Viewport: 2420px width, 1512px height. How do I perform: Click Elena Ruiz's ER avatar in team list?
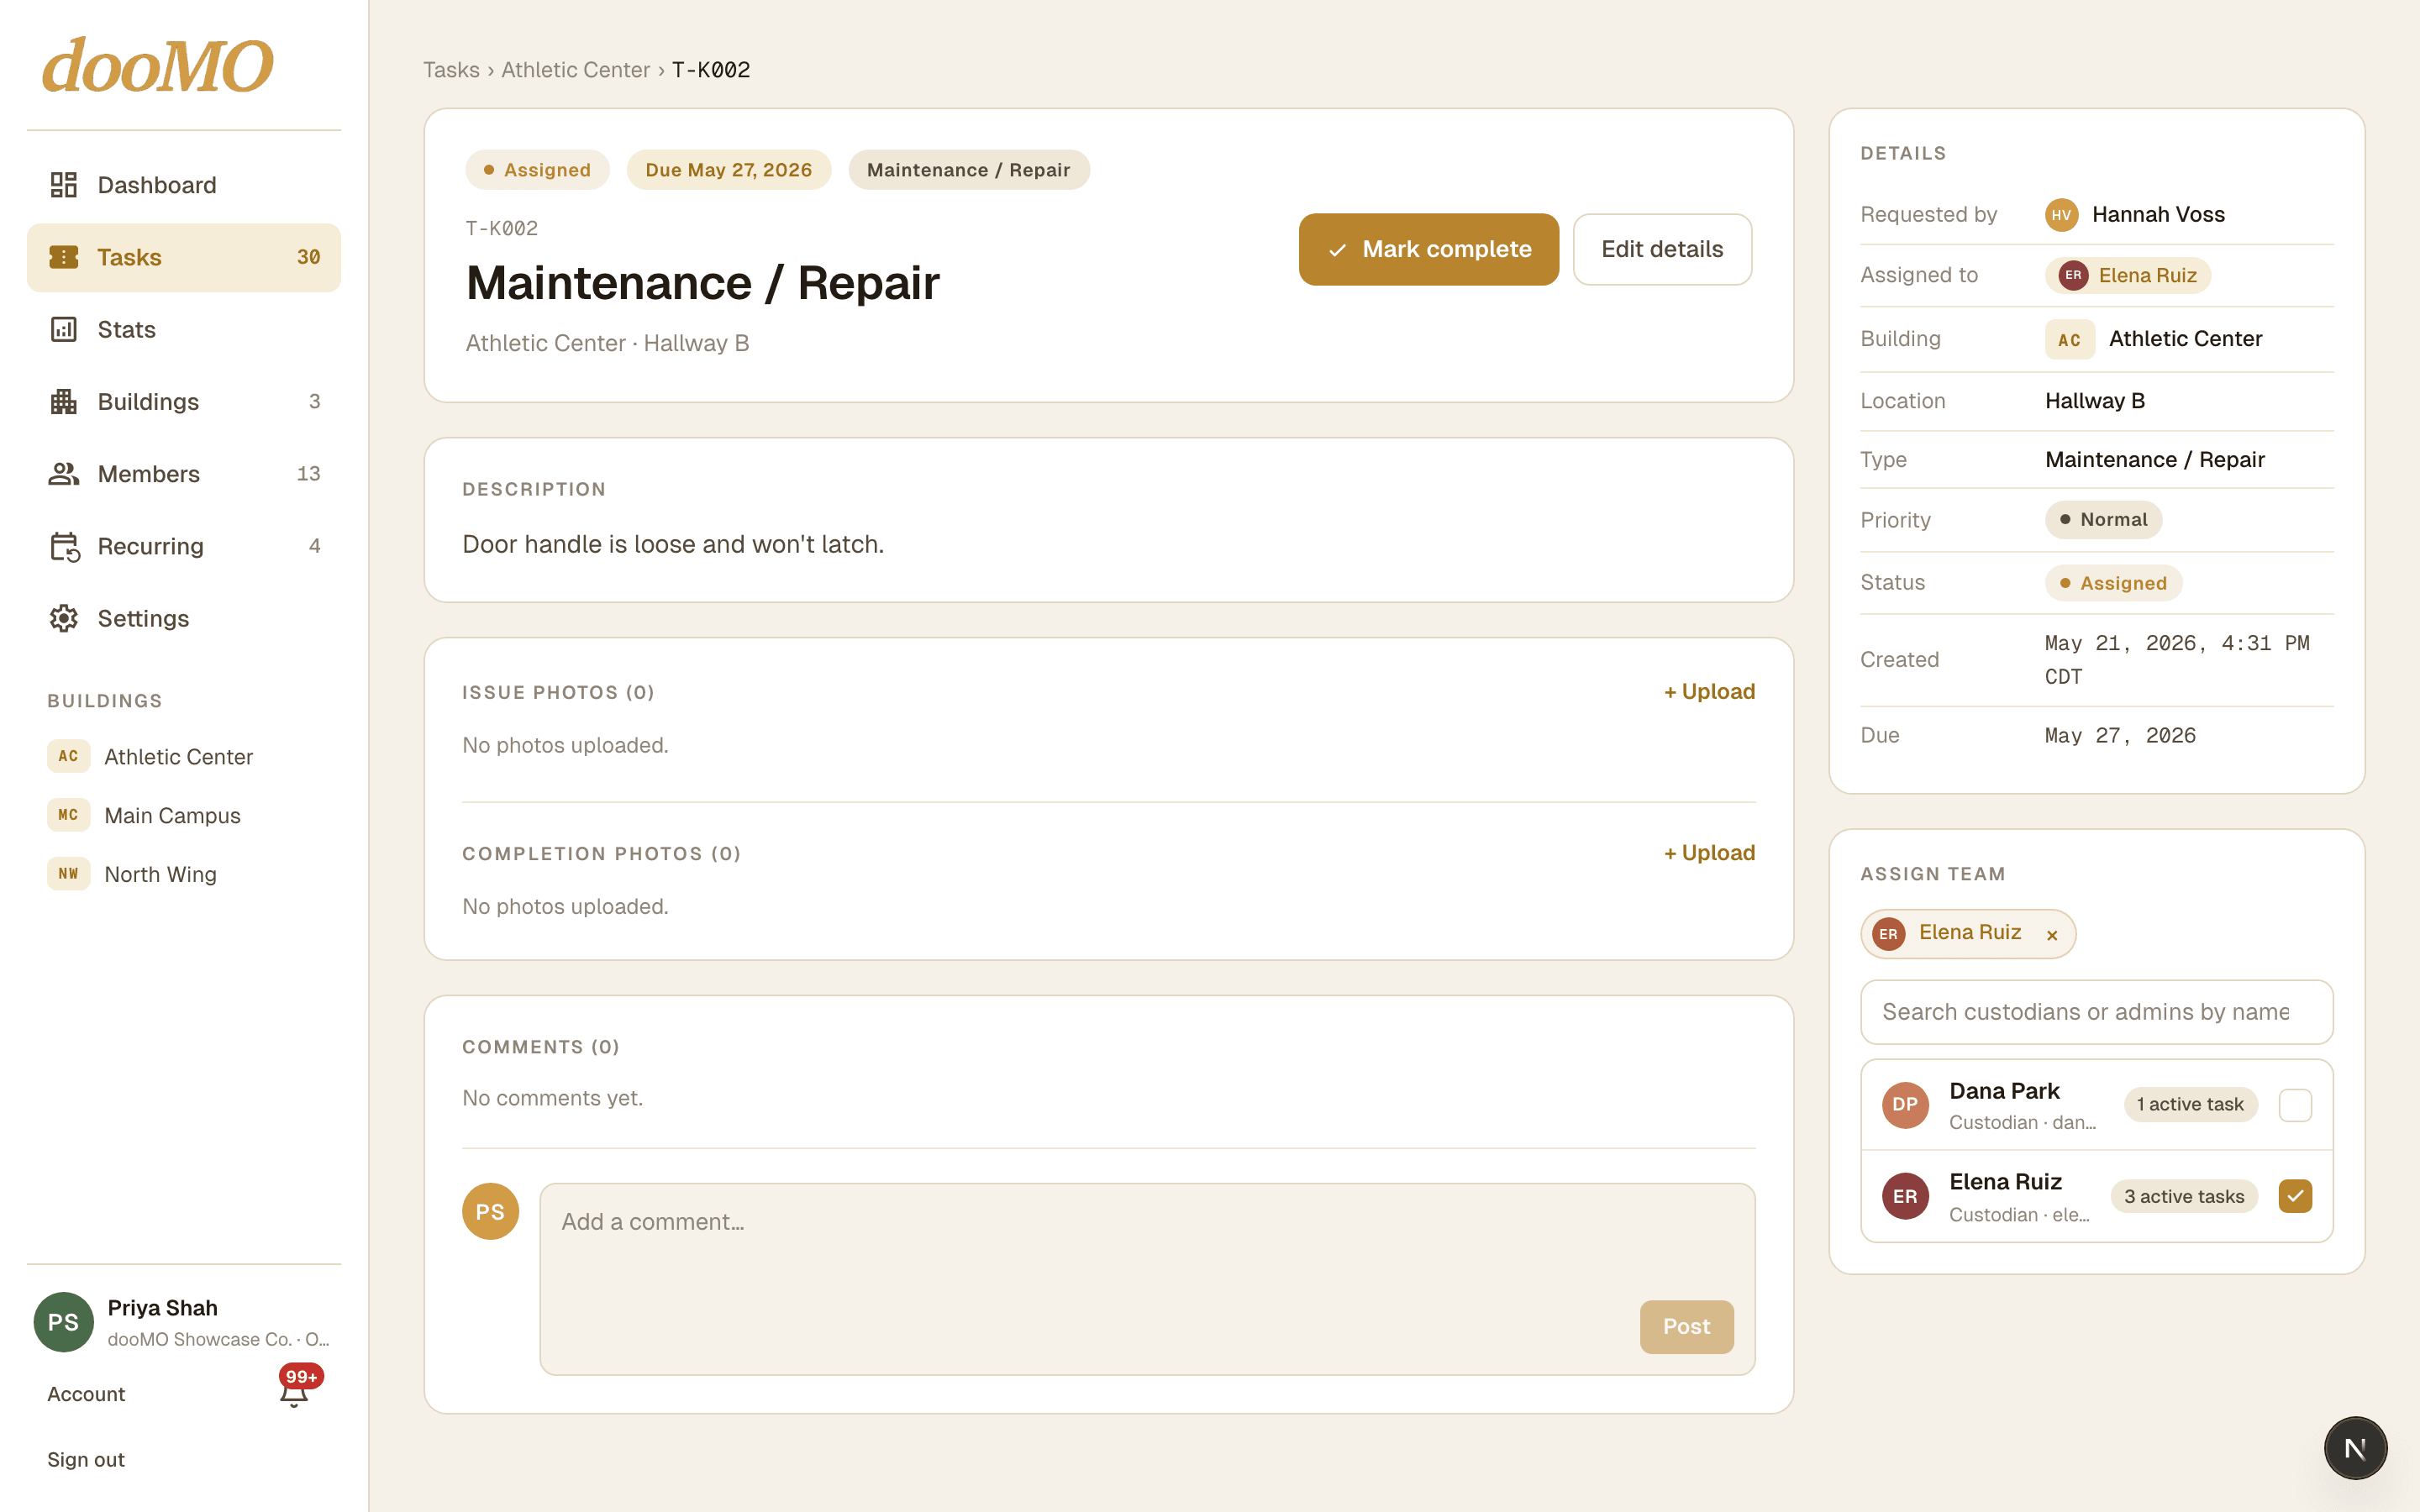1905,1196
